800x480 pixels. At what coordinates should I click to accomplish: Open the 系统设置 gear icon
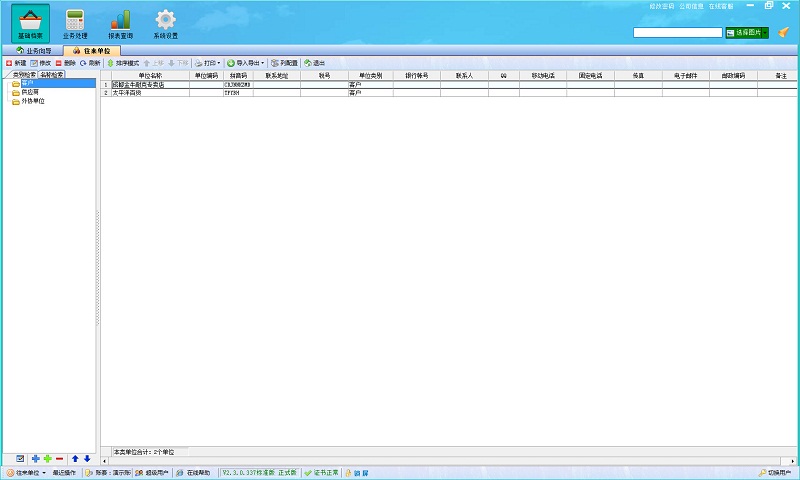pyautogui.click(x=165, y=22)
